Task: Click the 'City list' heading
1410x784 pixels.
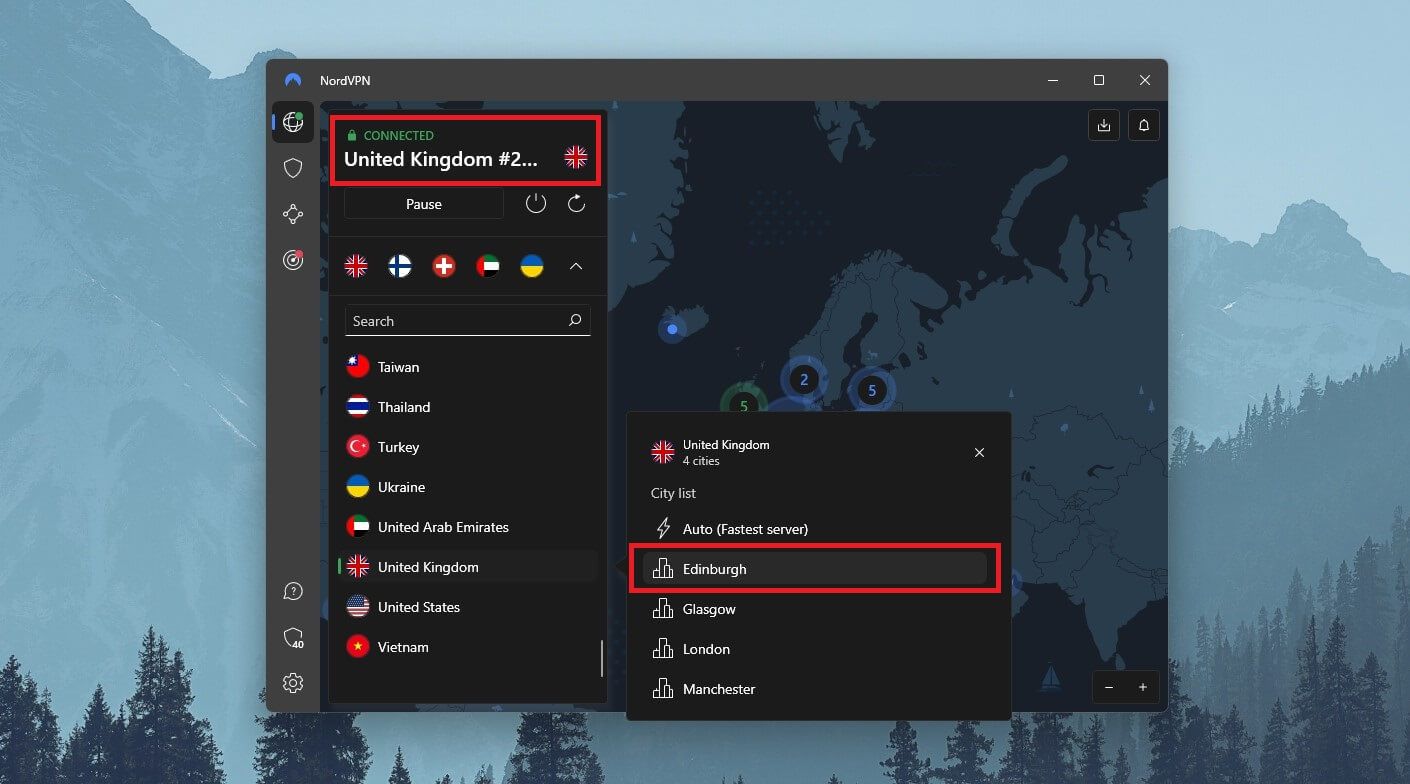Action: click(x=673, y=493)
